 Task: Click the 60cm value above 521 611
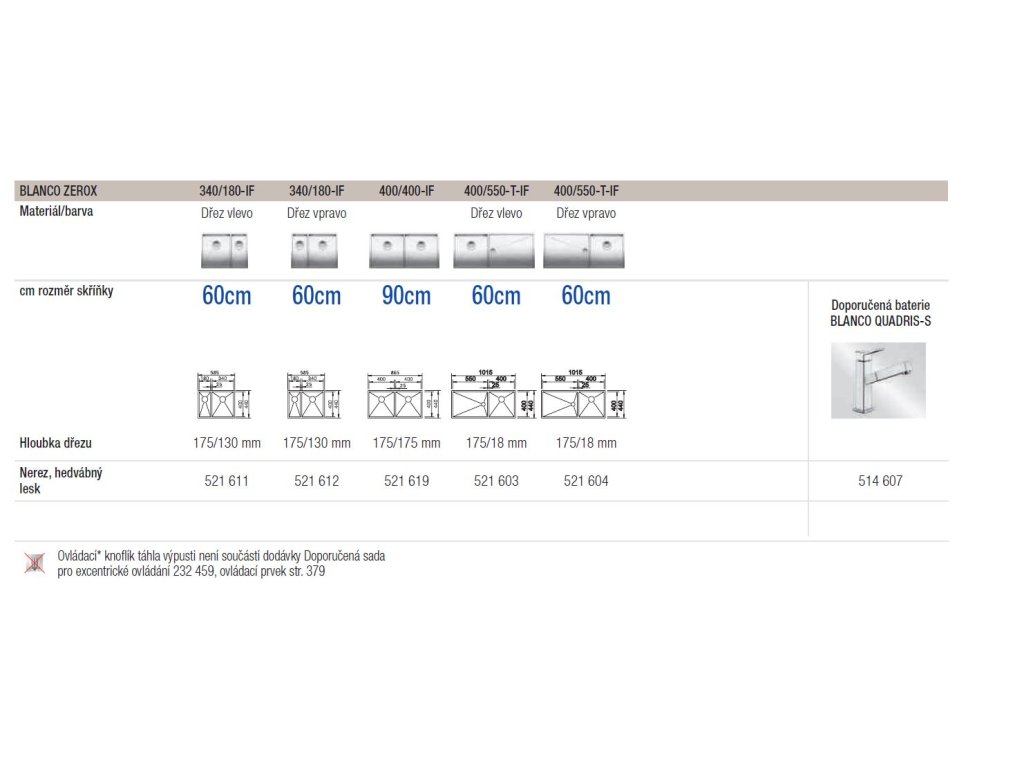tap(227, 296)
